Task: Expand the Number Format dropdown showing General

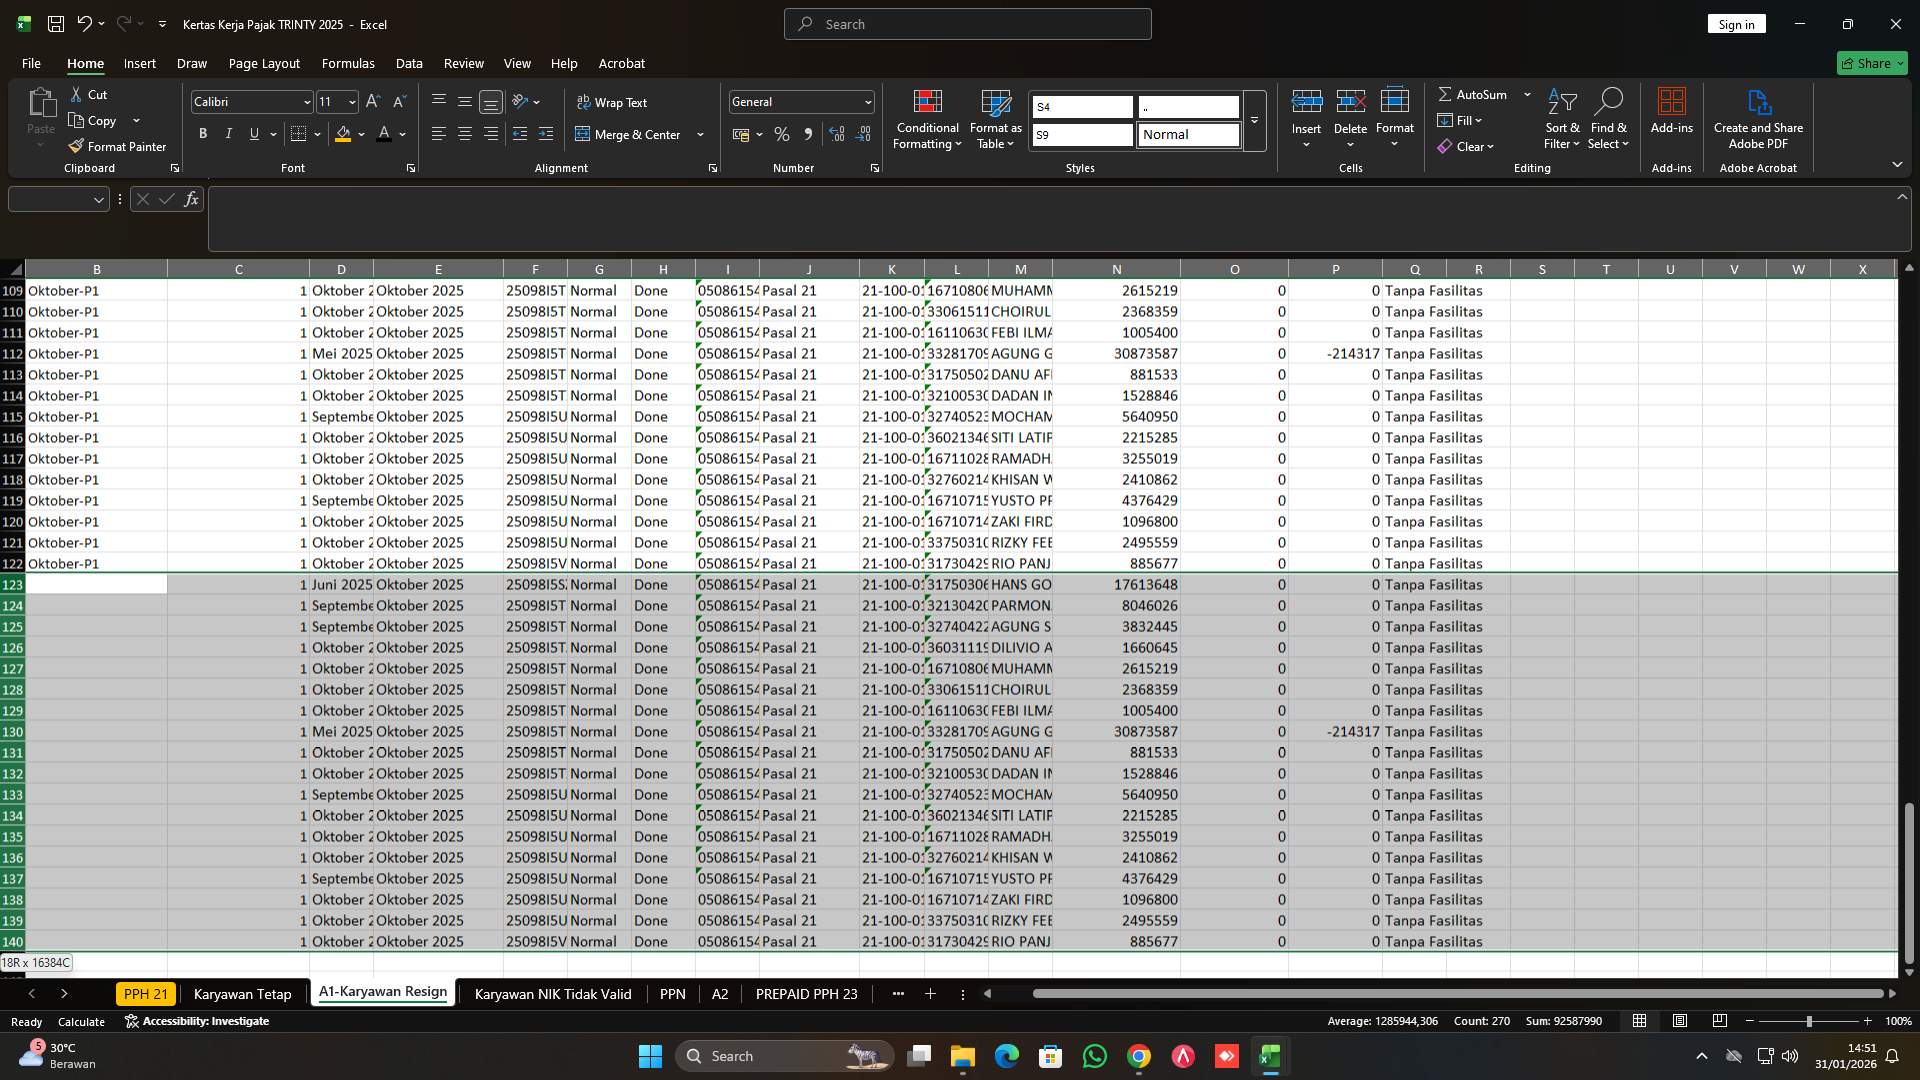Action: click(864, 101)
